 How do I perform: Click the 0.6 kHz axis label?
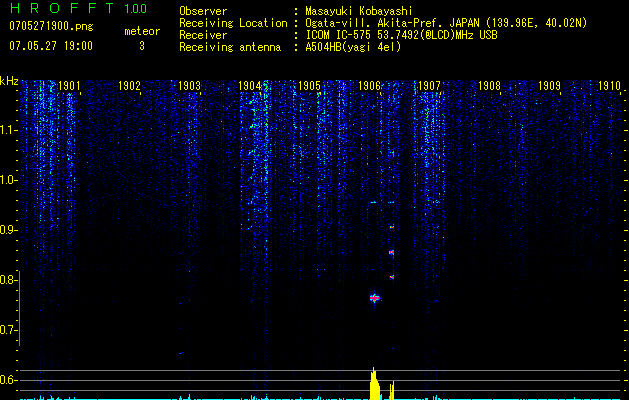tap(8, 380)
